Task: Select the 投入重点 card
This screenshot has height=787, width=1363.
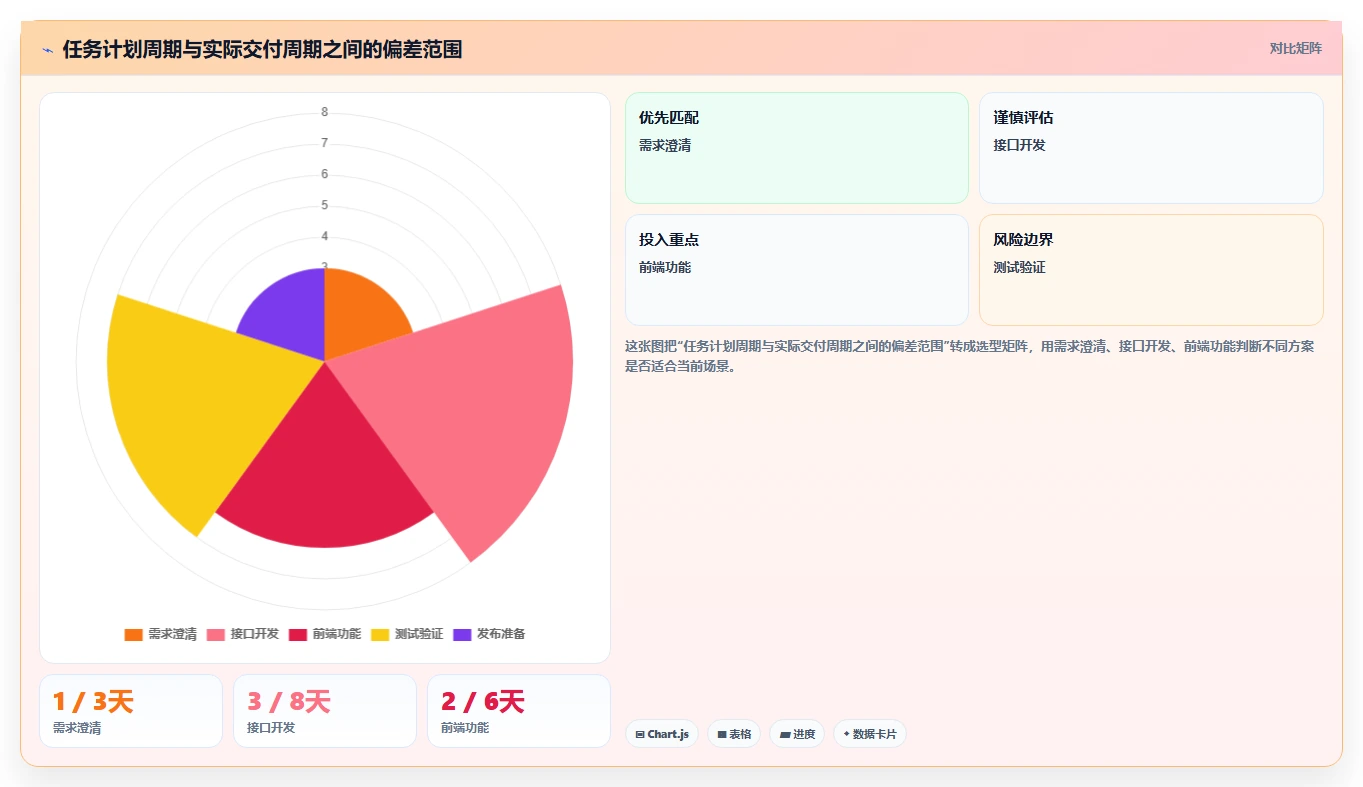Action: pyautogui.click(x=797, y=270)
